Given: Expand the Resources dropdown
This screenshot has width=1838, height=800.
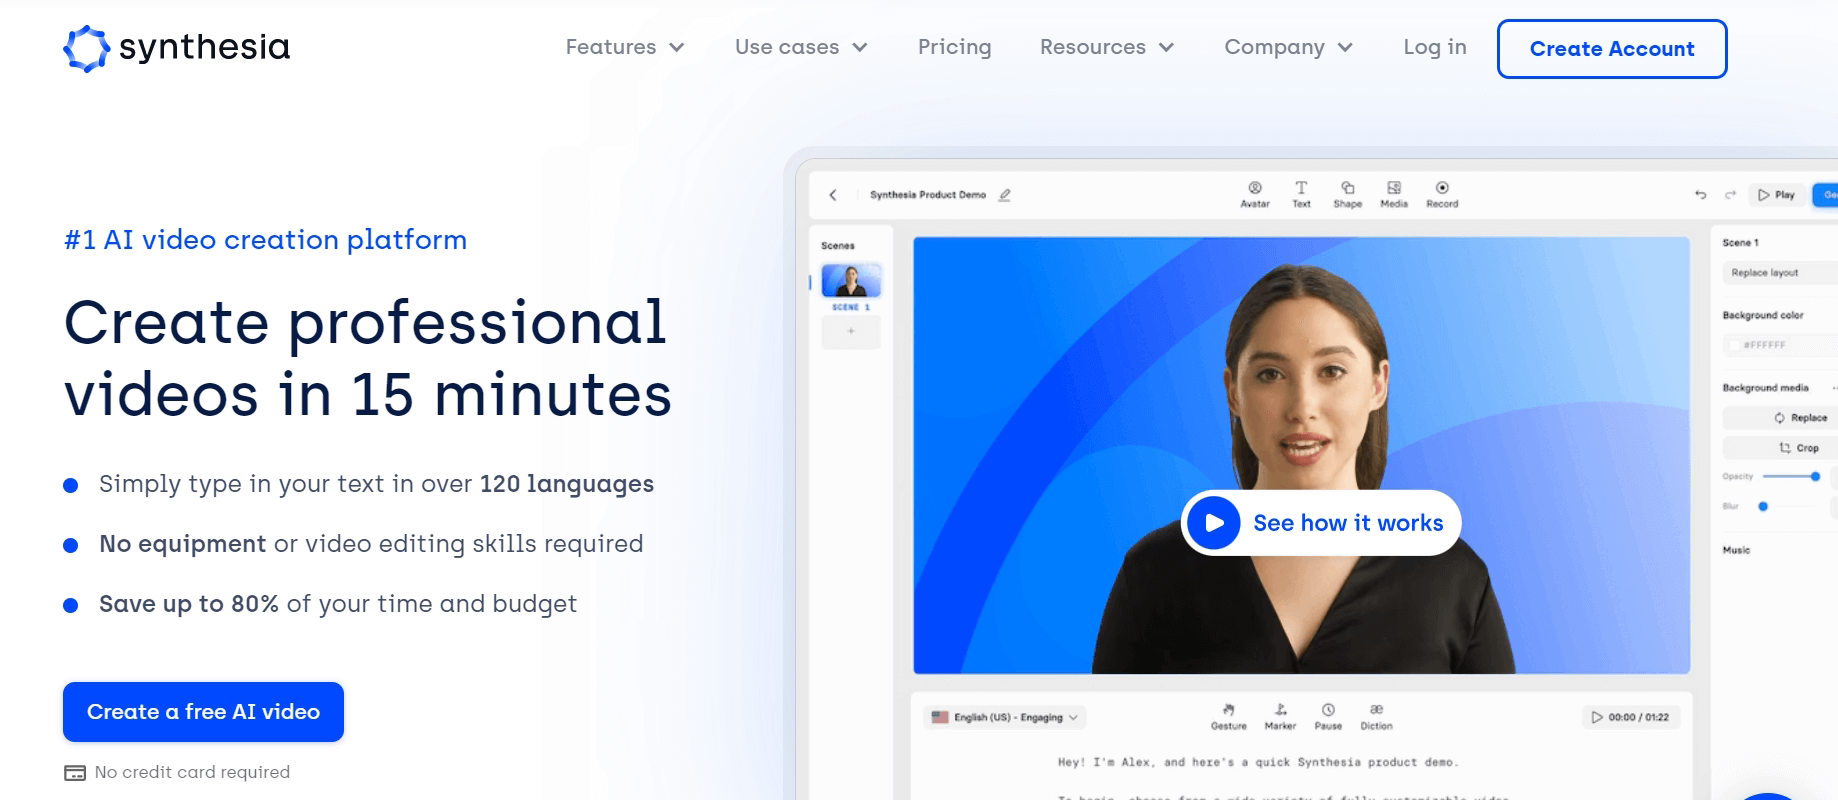Looking at the screenshot, I should point(1107,47).
